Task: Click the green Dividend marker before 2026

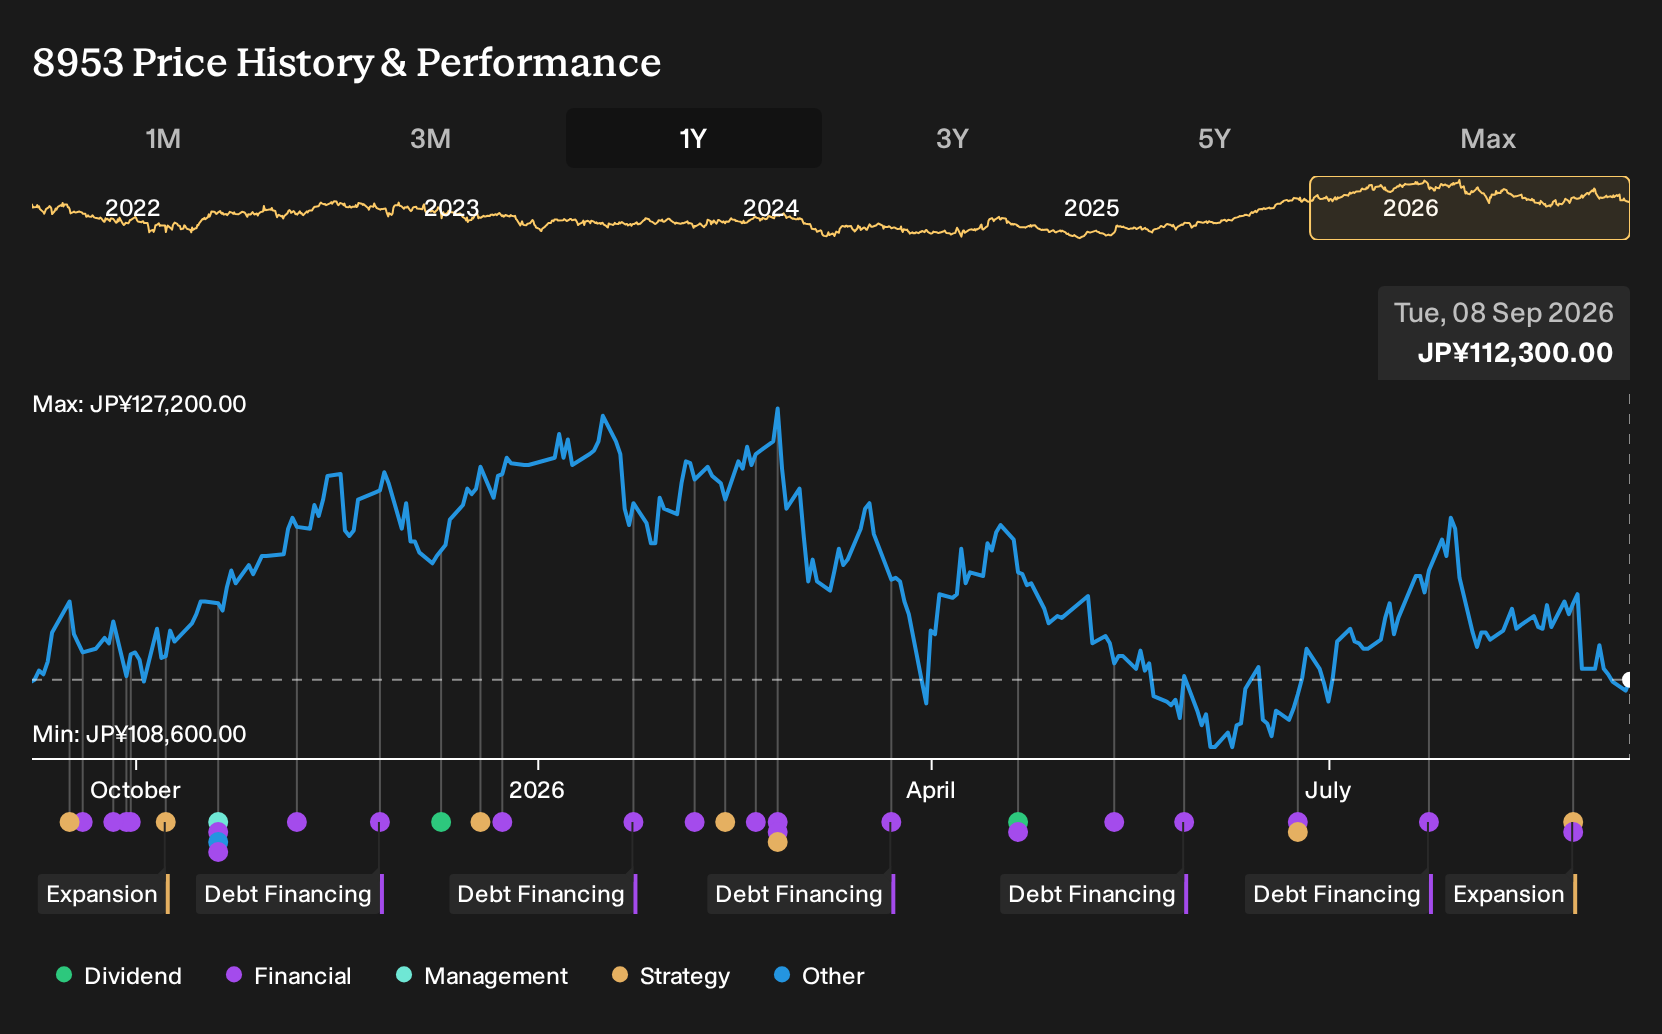Action: [441, 822]
